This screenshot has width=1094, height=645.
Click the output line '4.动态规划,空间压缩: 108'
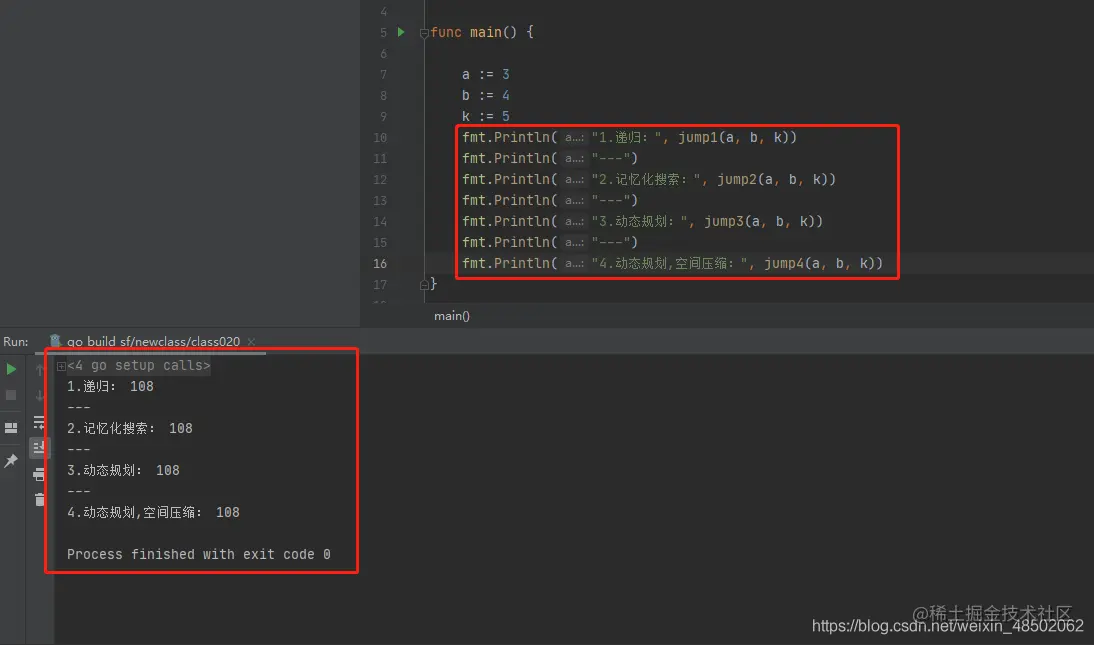click(153, 512)
